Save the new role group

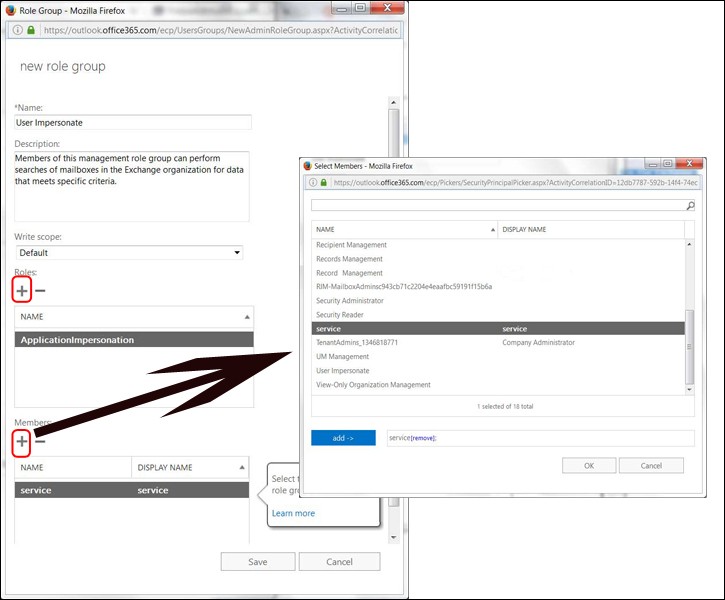258,562
